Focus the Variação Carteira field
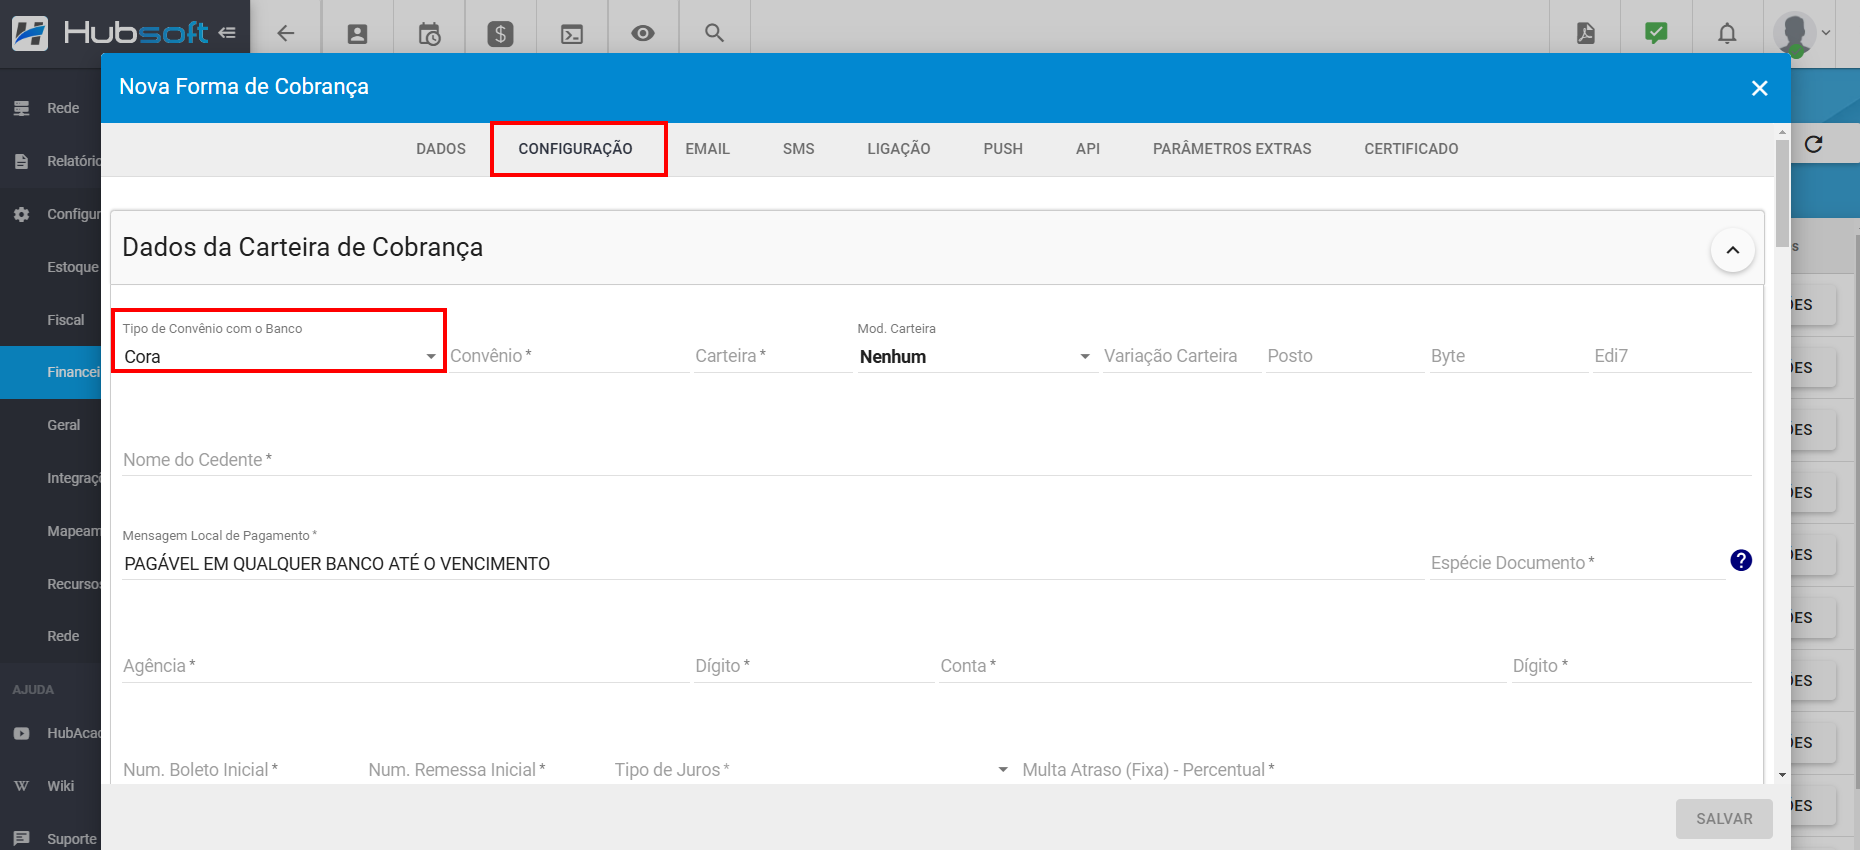The height and width of the screenshot is (850, 1860). pos(1181,356)
